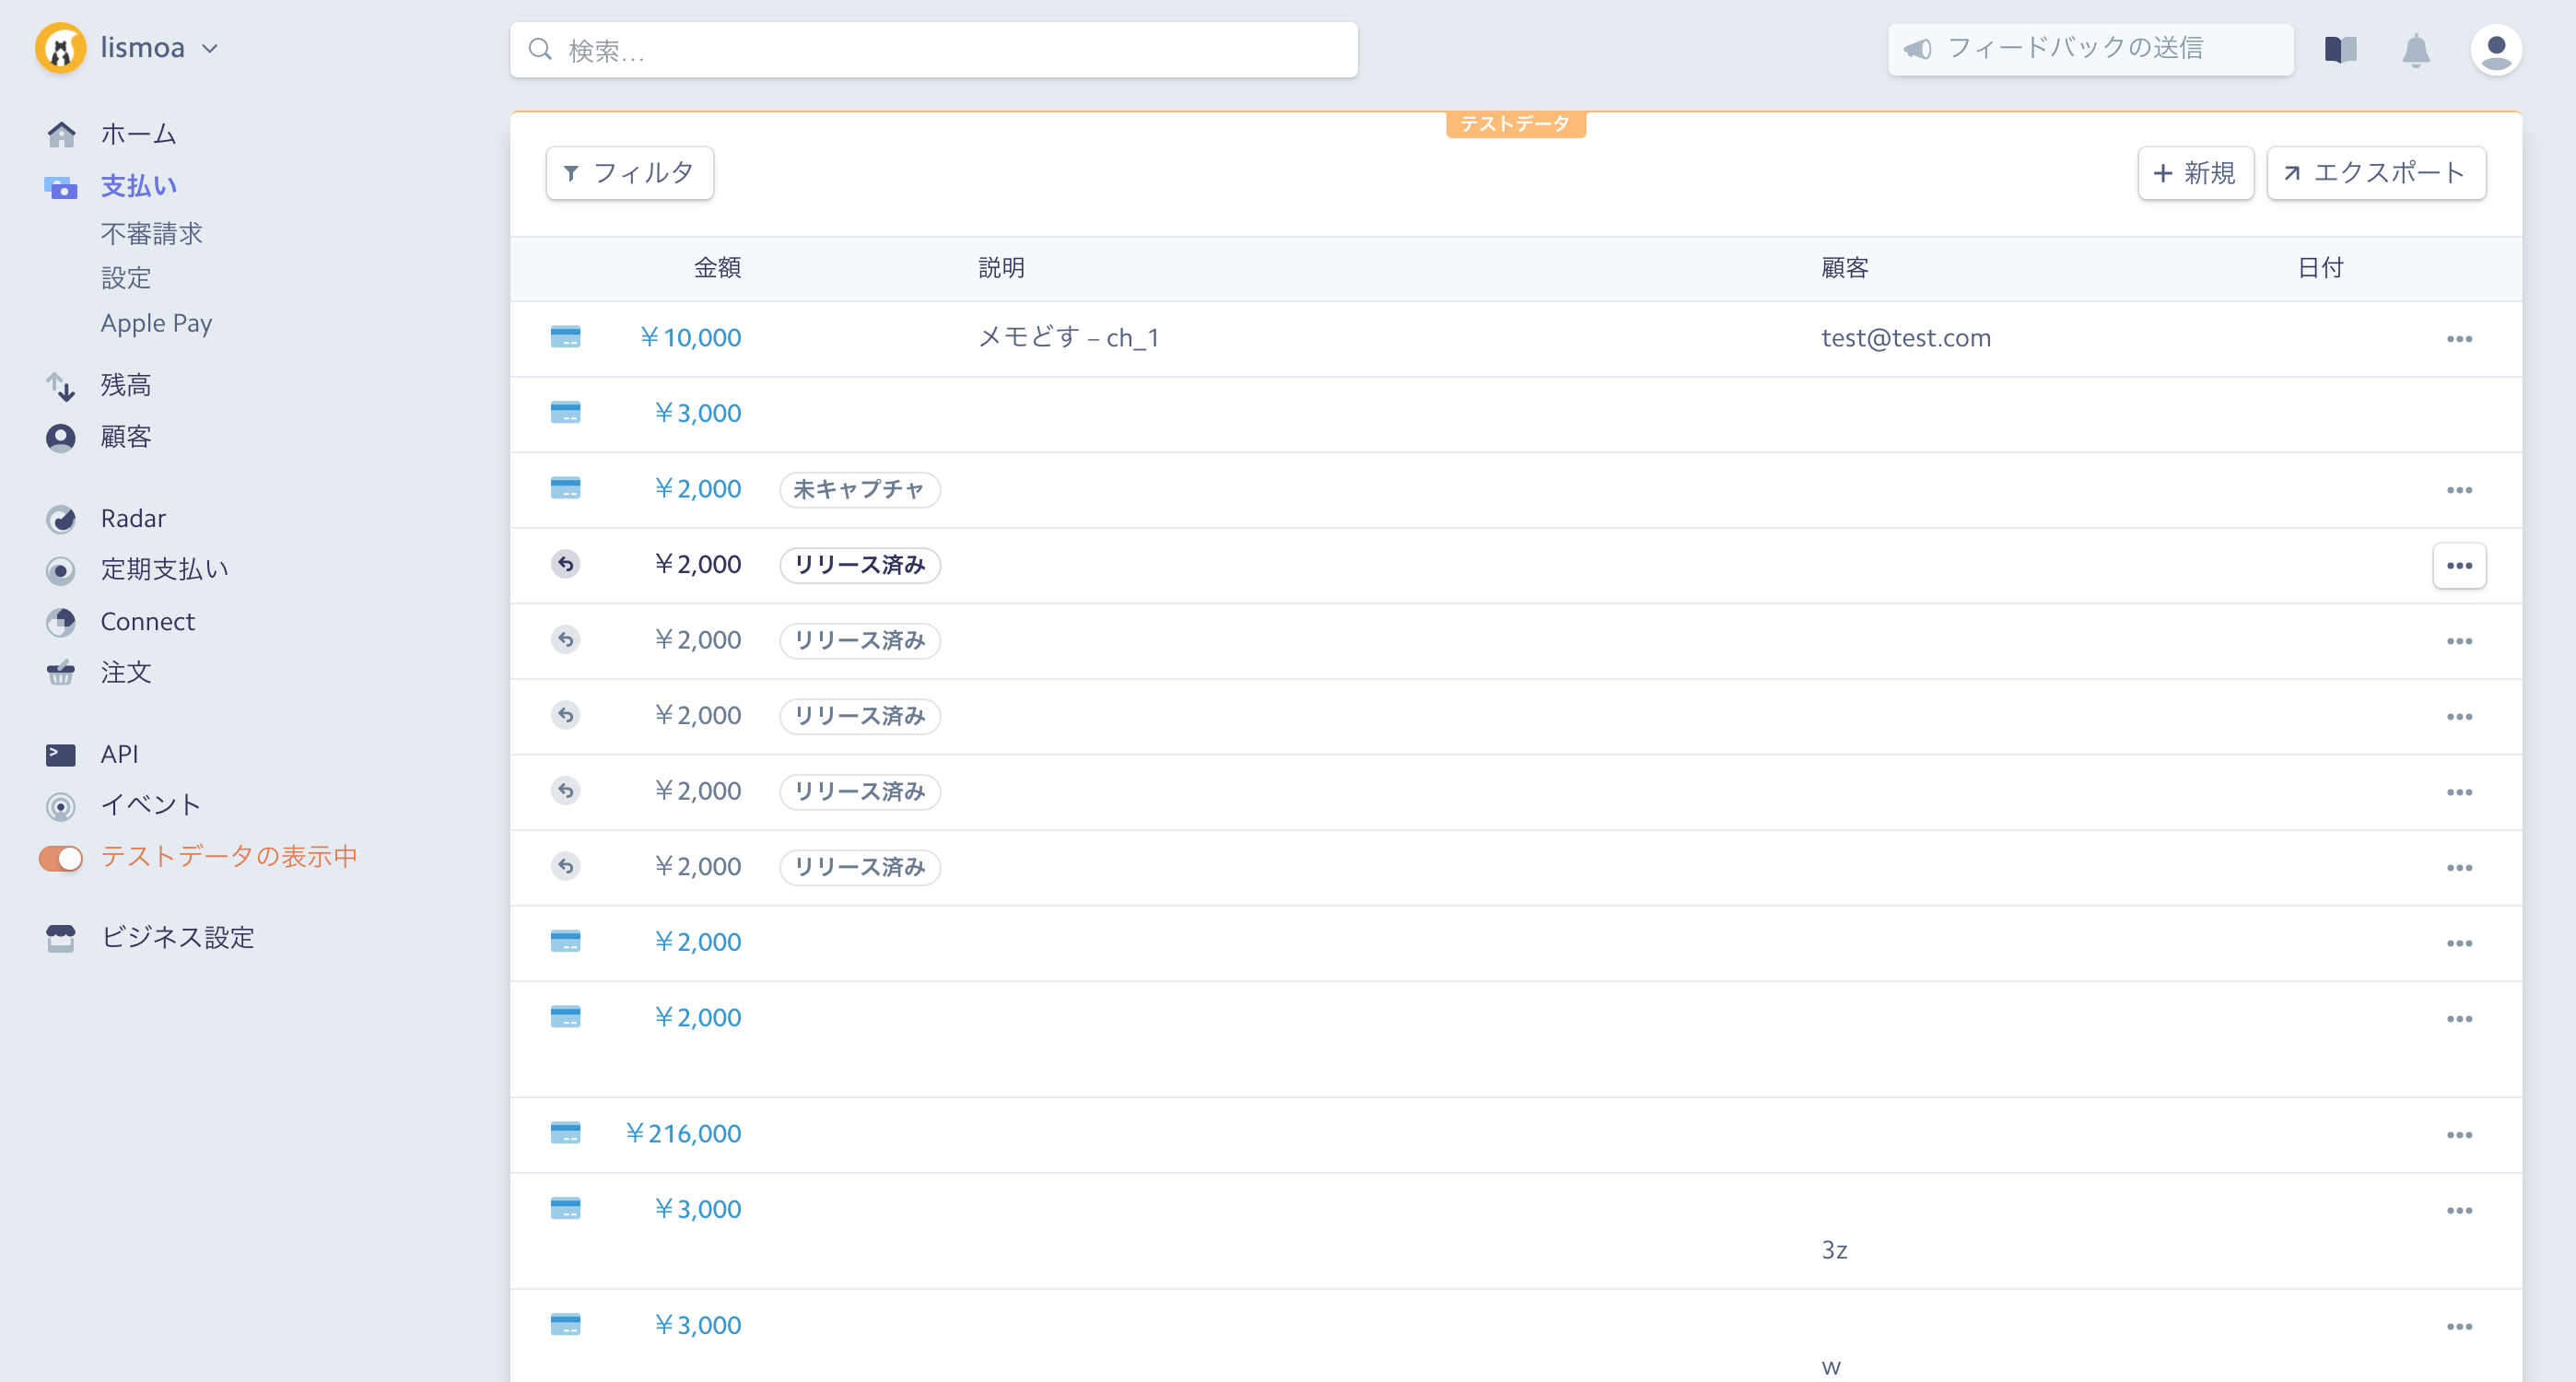The image size is (2576, 1382).
Task: Click the Radar icon in sidebar
Action: 61,519
